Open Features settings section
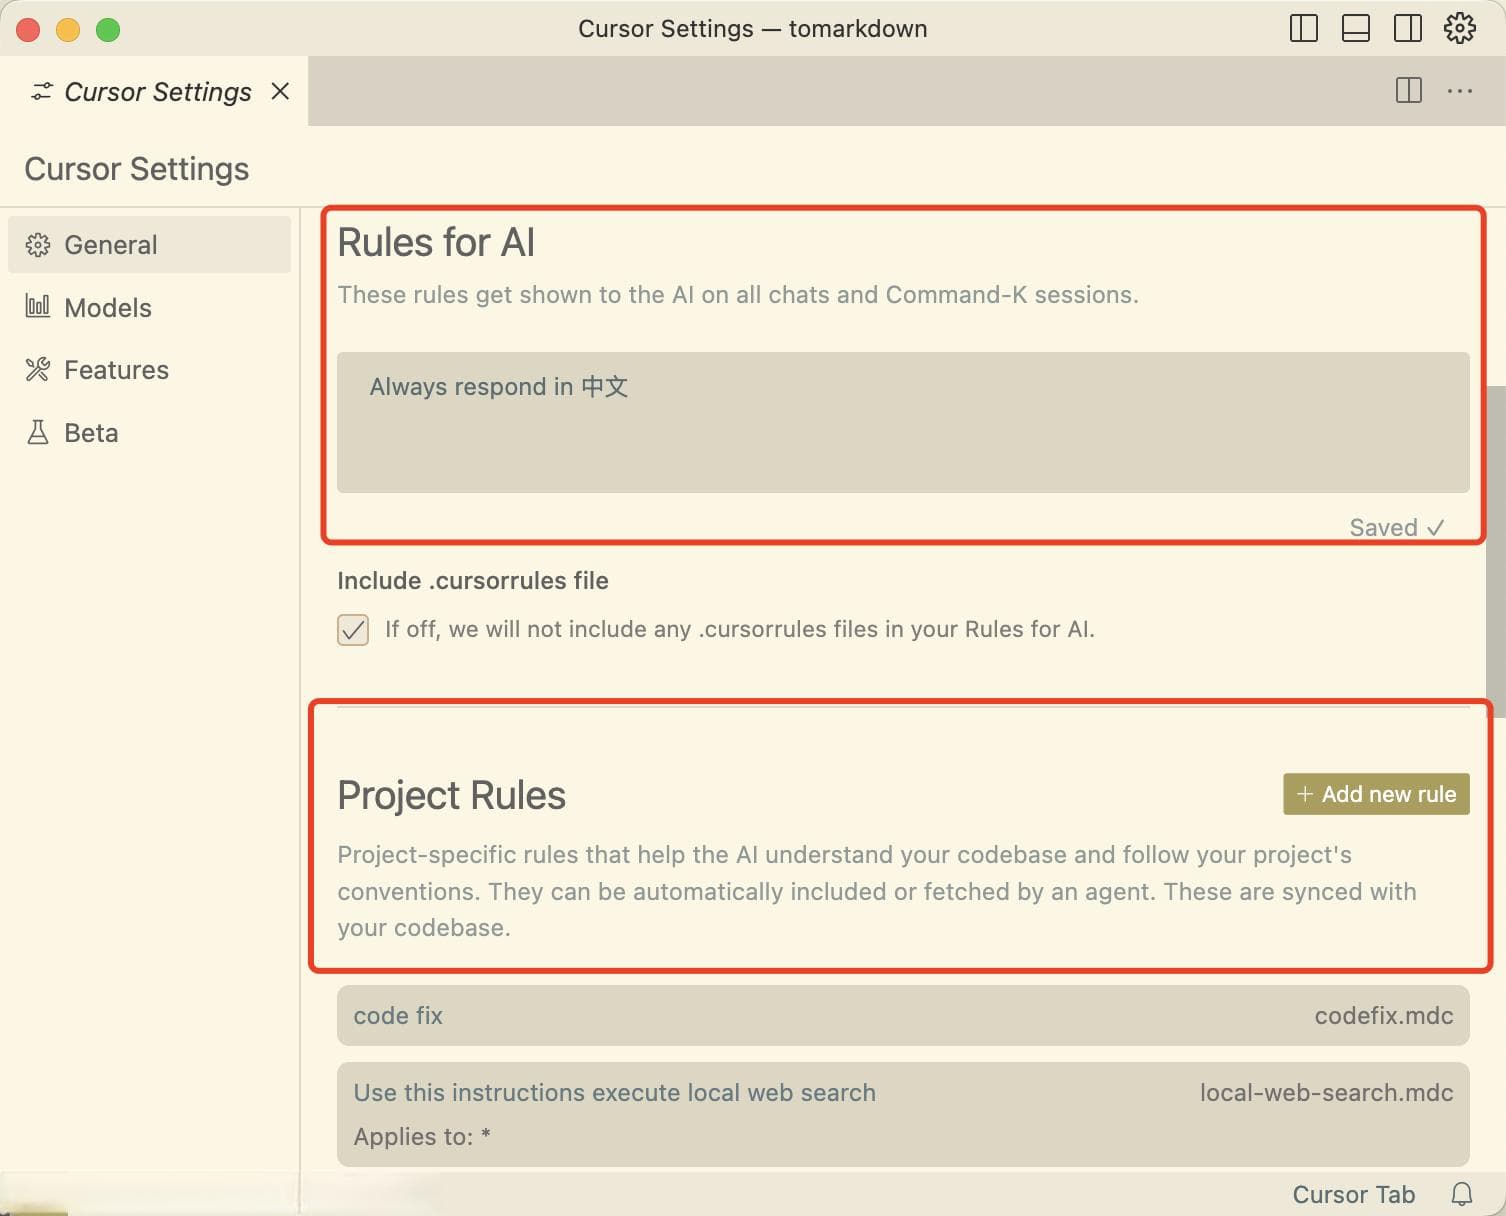This screenshot has width=1506, height=1216. [x=149, y=370]
